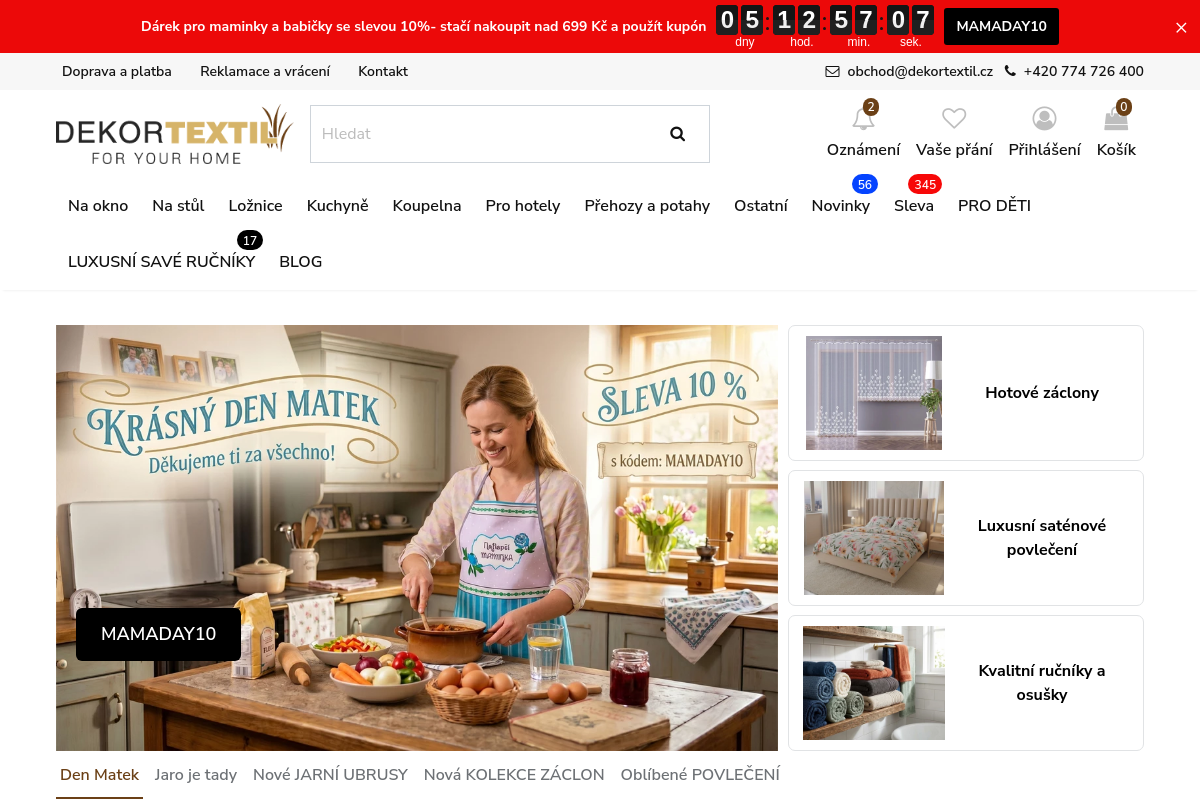The height and width of the screenshot is (800, 1200).
Task: Open the Novinky menu item
Action: coord(840,206)
